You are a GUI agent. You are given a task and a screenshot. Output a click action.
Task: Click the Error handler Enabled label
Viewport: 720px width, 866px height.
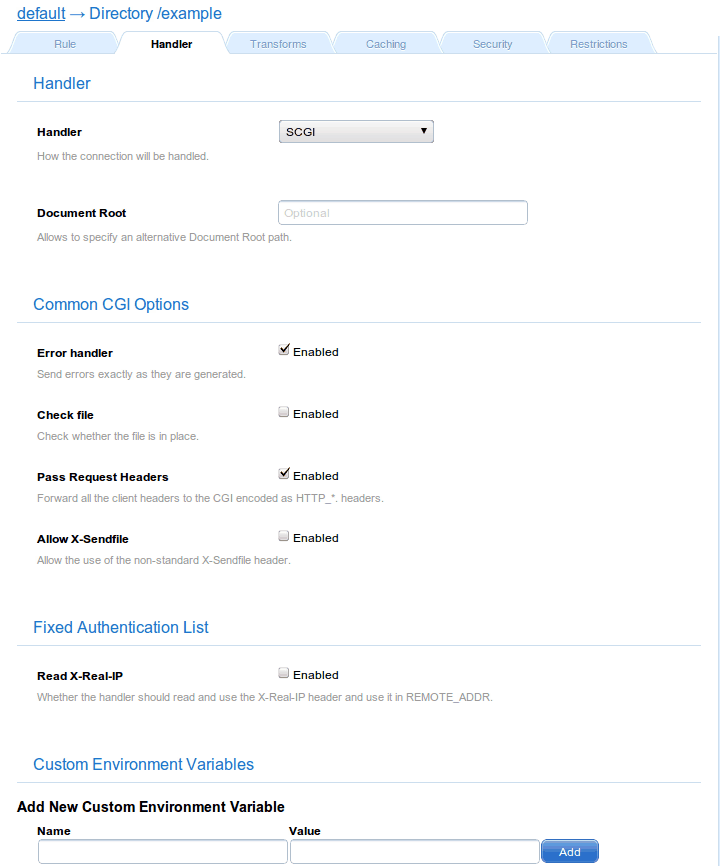316,352
